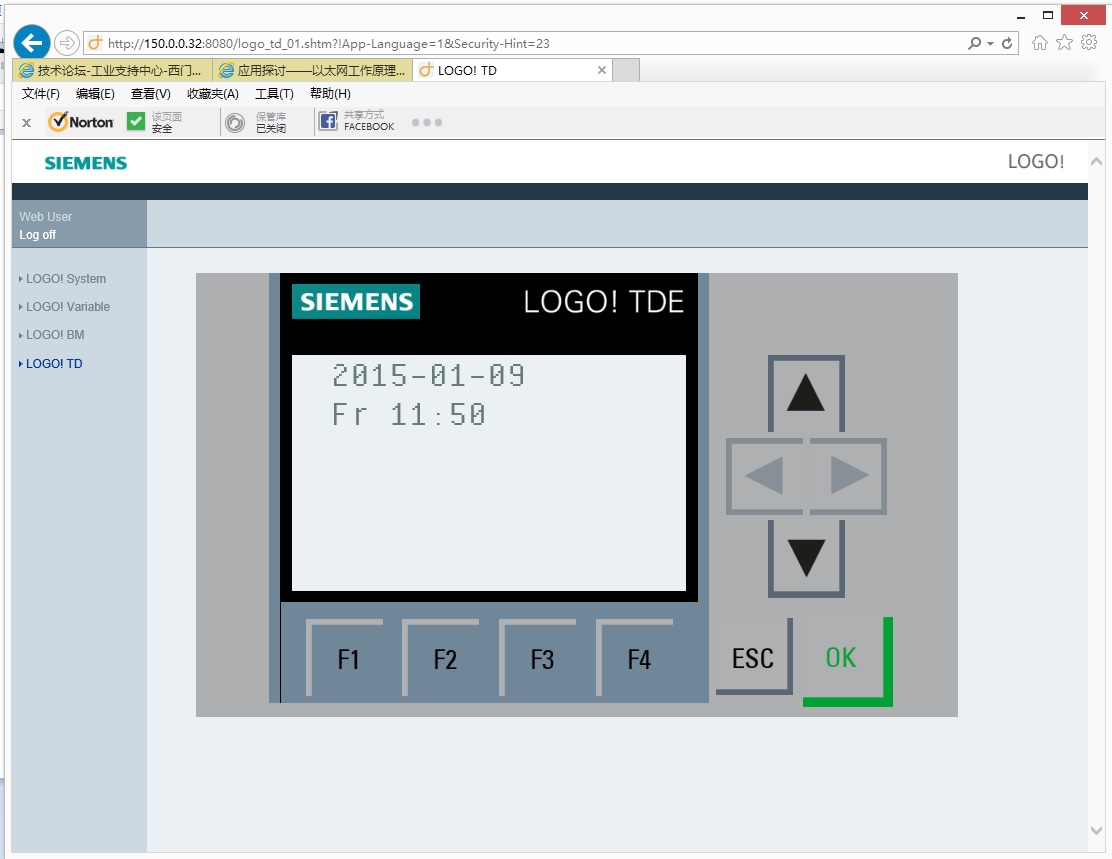This screenshot has height=859, width=1112.
Task: Click the SIEMENS badge on TDE panel
Action: (356, 301)
